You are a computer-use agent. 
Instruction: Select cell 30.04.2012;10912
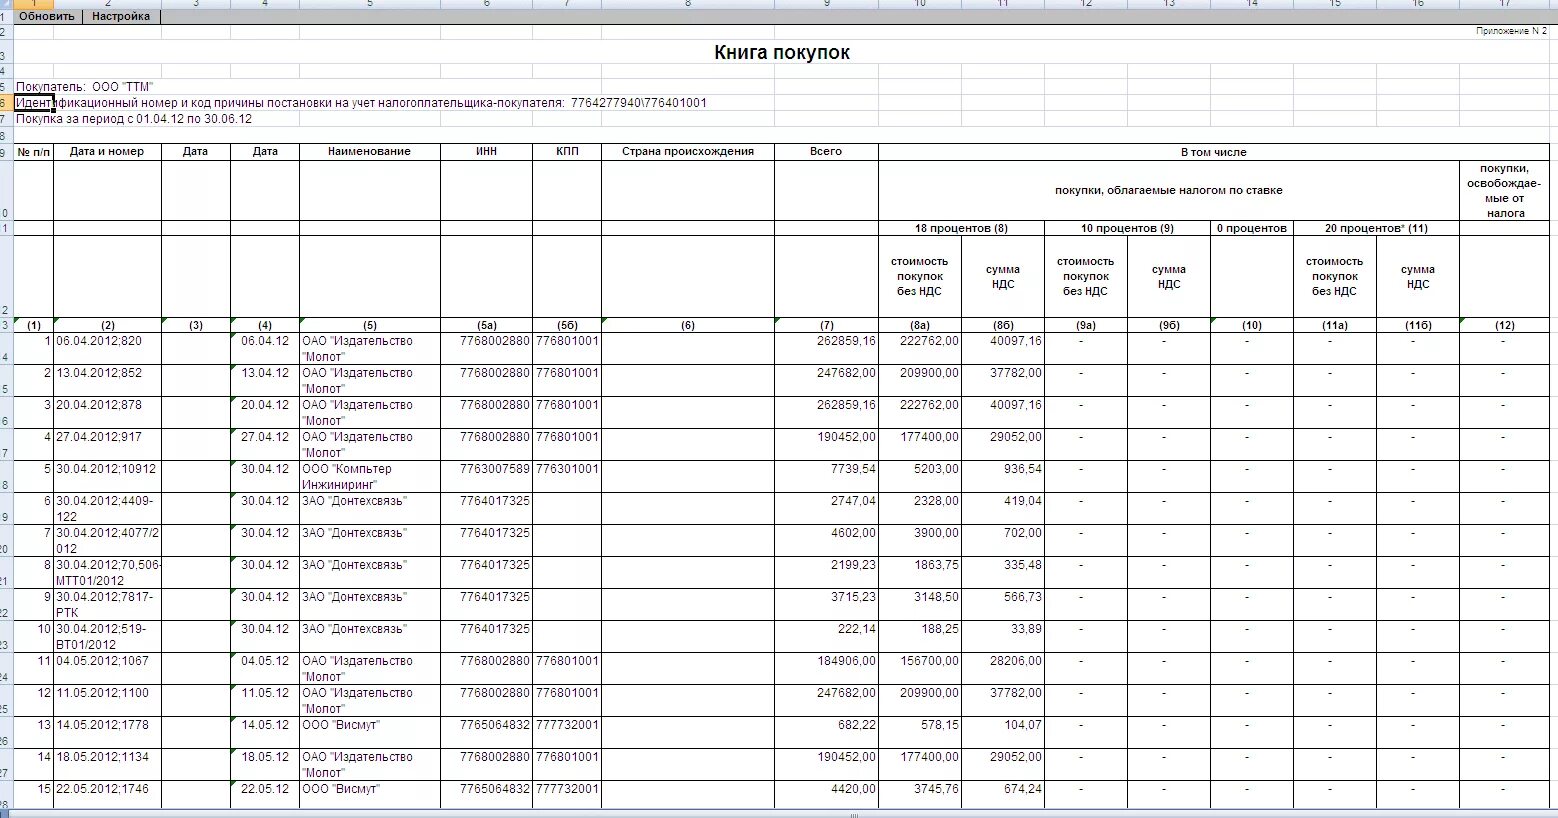tap(107, 477)
